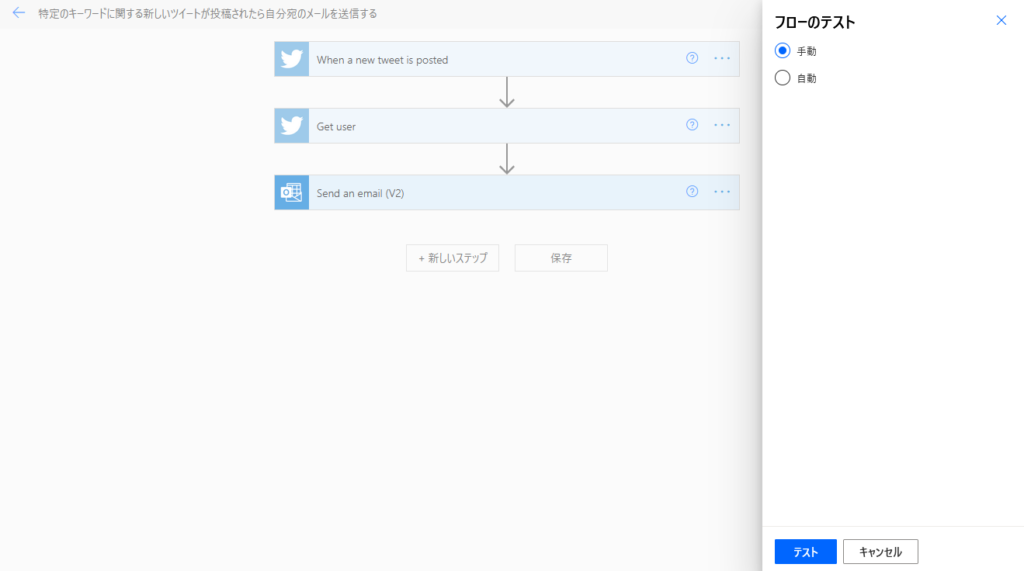Expand the 'When a new tweet is posted' card

pos(507,59)
